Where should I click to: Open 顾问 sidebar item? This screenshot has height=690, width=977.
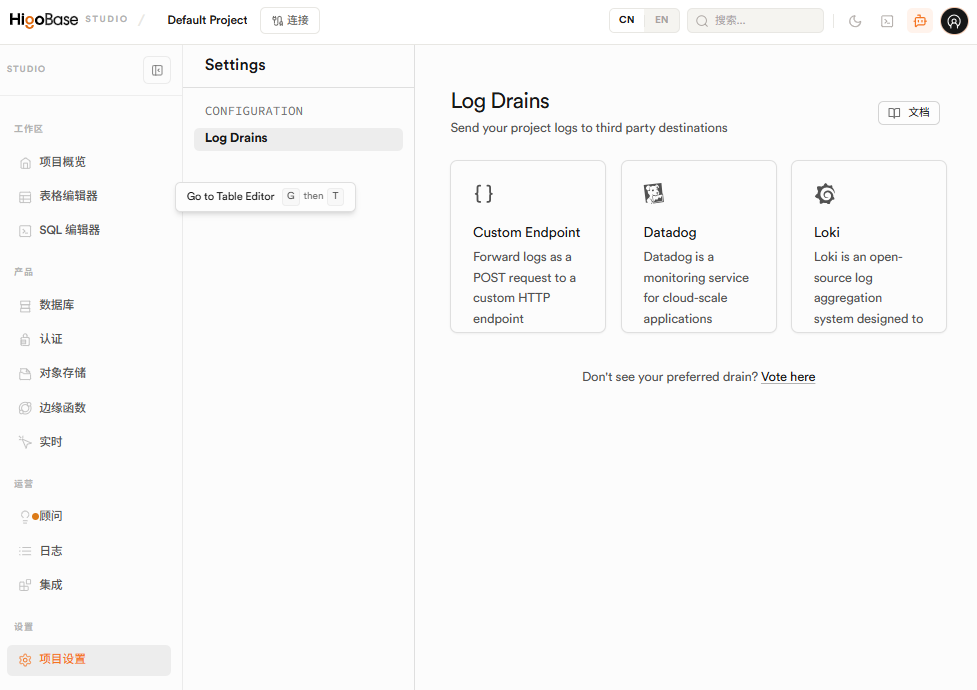coord(88,516)
